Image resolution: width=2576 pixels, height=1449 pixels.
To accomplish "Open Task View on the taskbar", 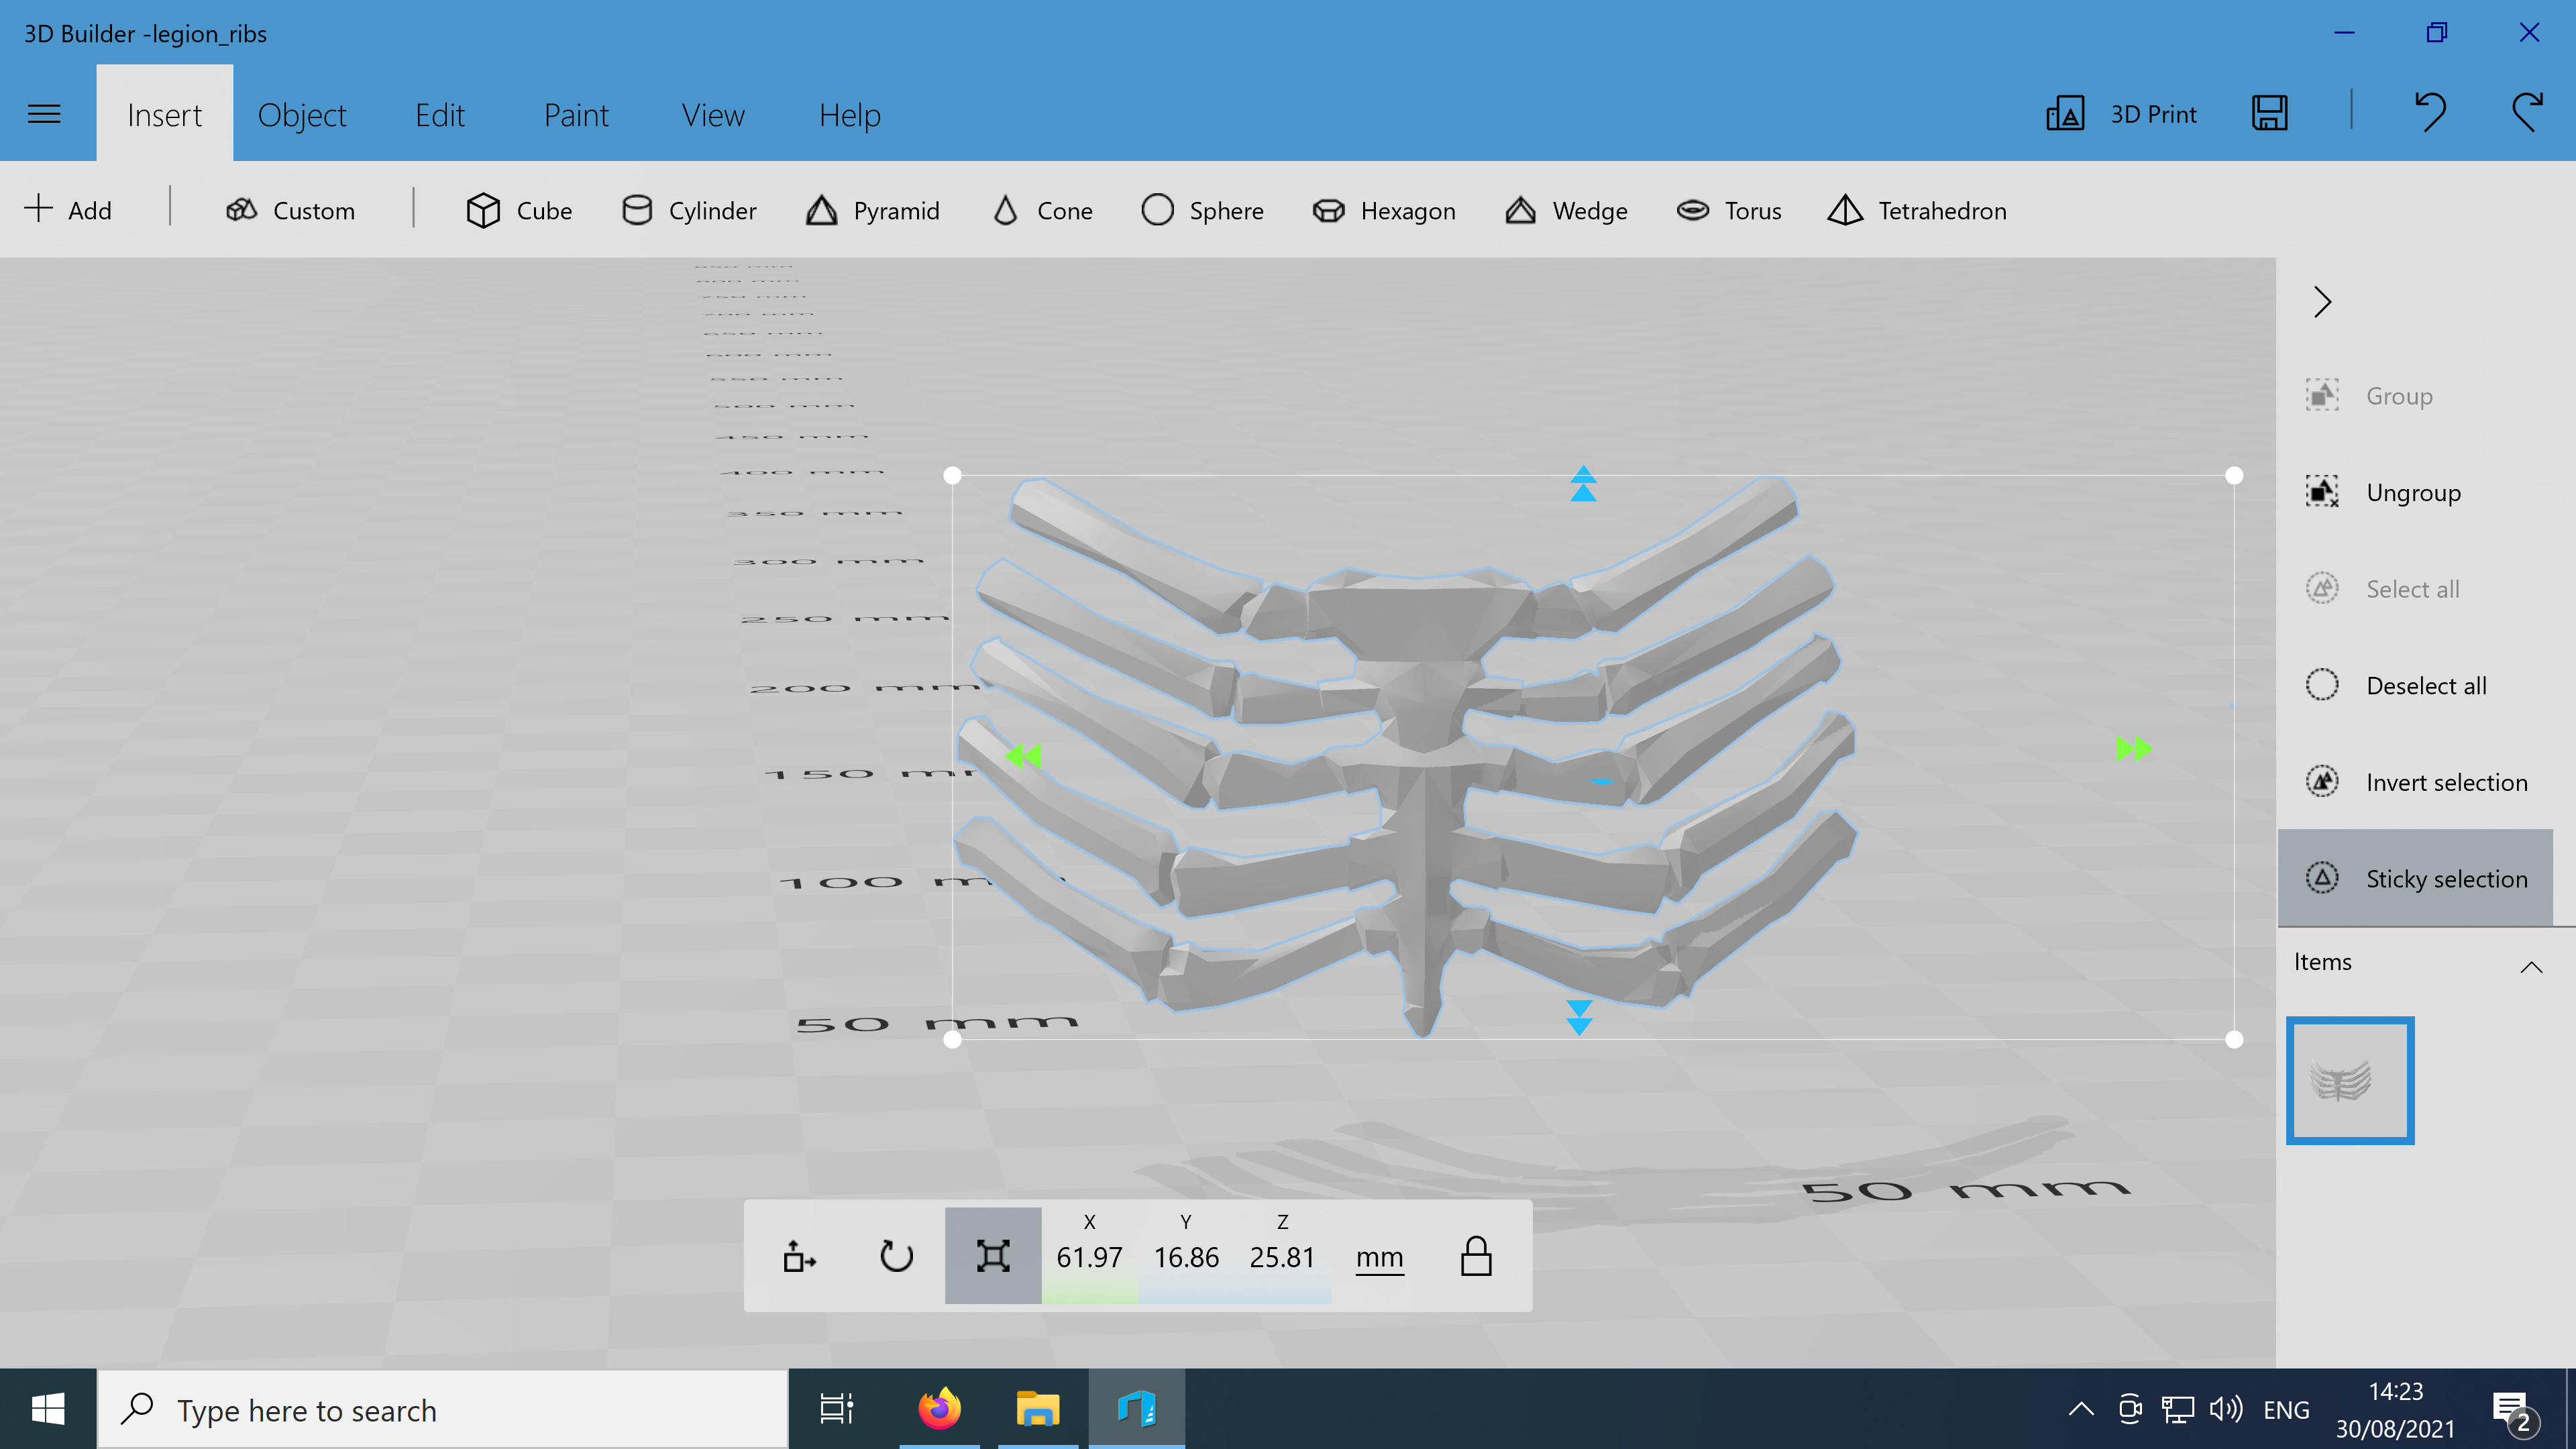I will tap(836, 1409).
